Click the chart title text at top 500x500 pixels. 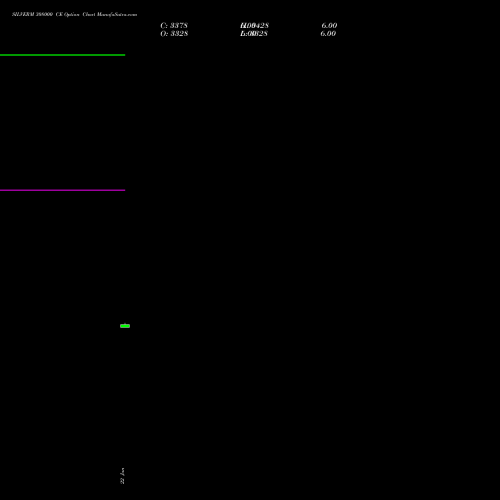(74, 14)
